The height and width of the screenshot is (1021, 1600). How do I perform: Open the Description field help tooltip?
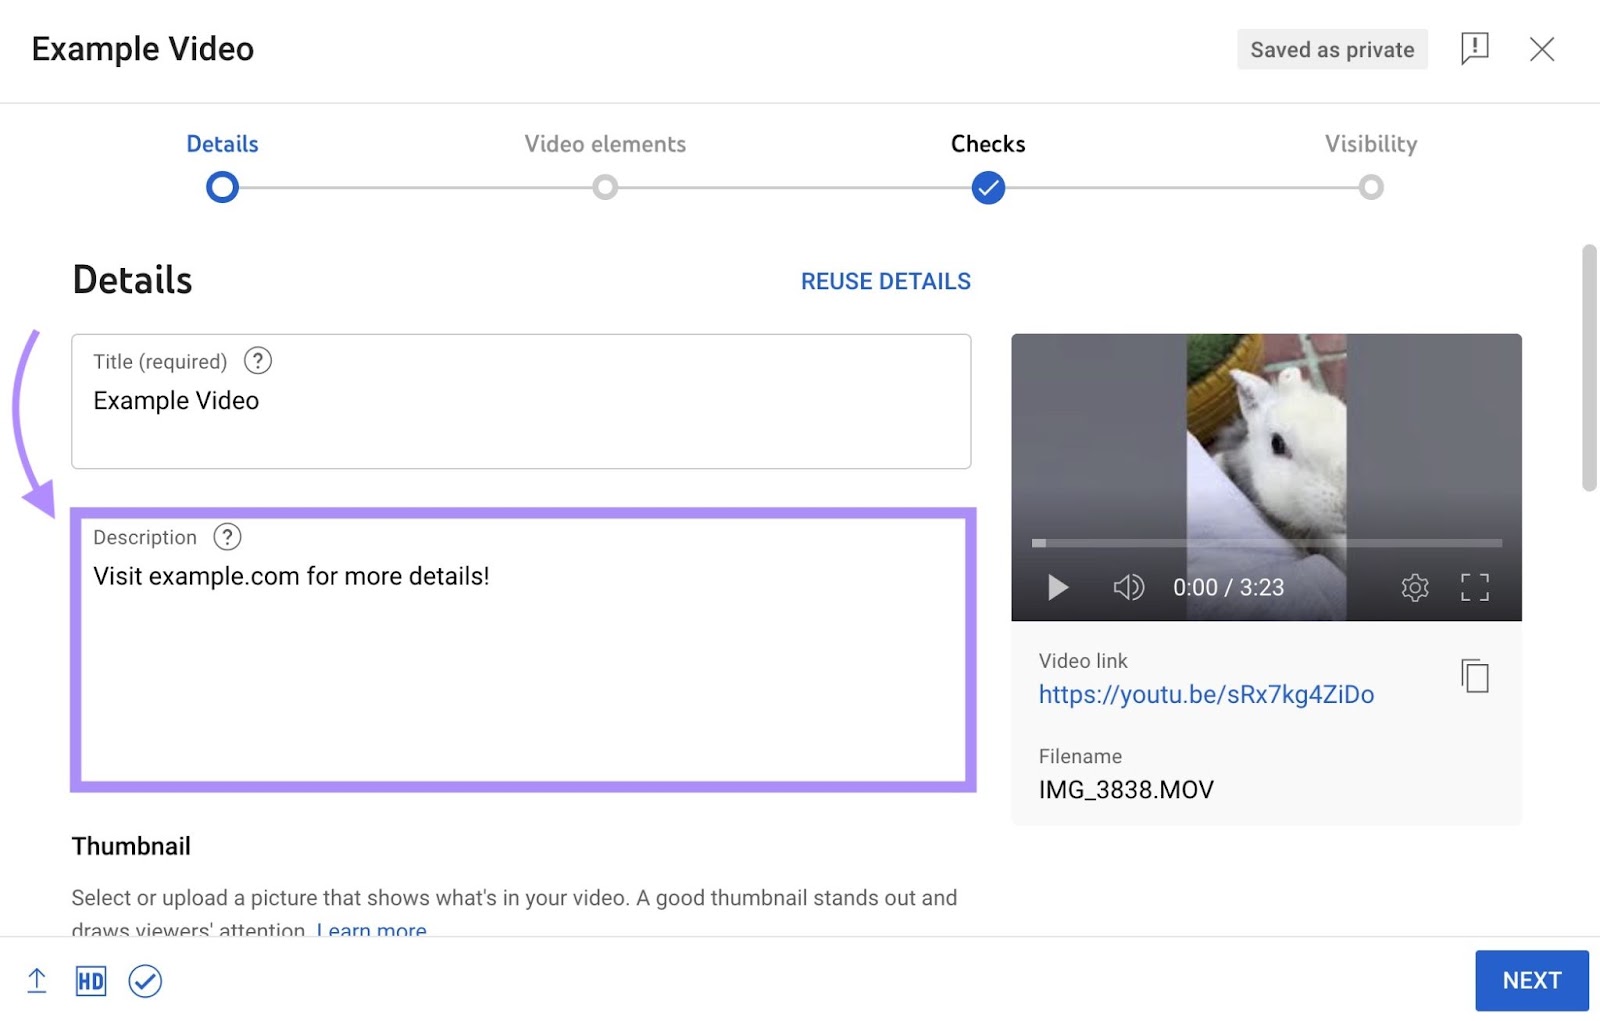tap(227, 537)
